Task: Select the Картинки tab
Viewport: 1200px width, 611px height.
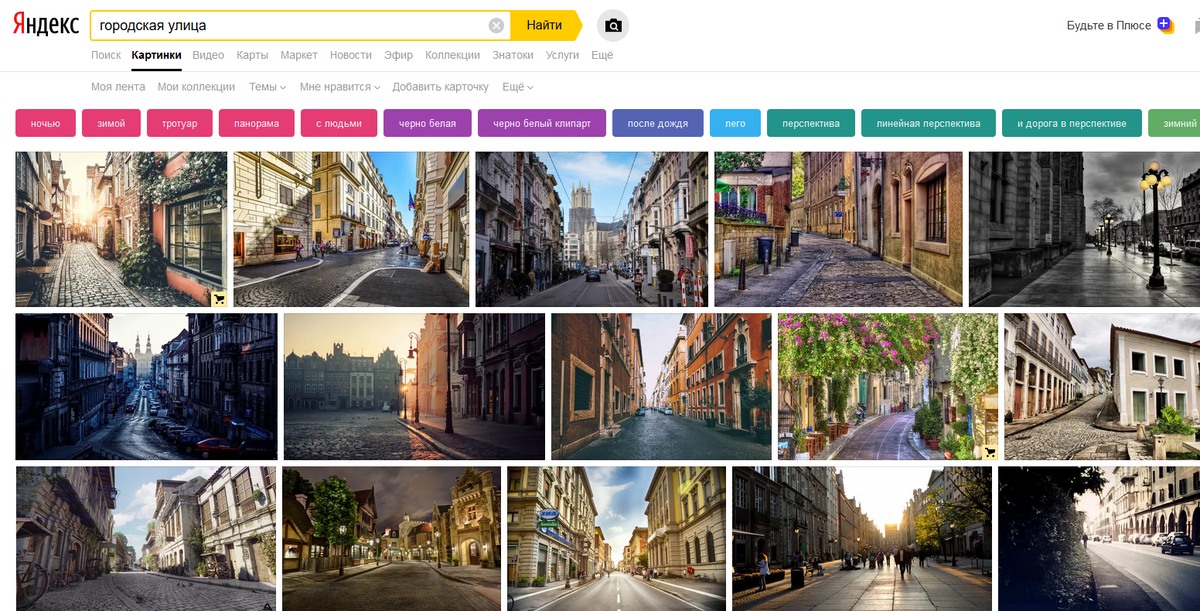Action: 156,55
